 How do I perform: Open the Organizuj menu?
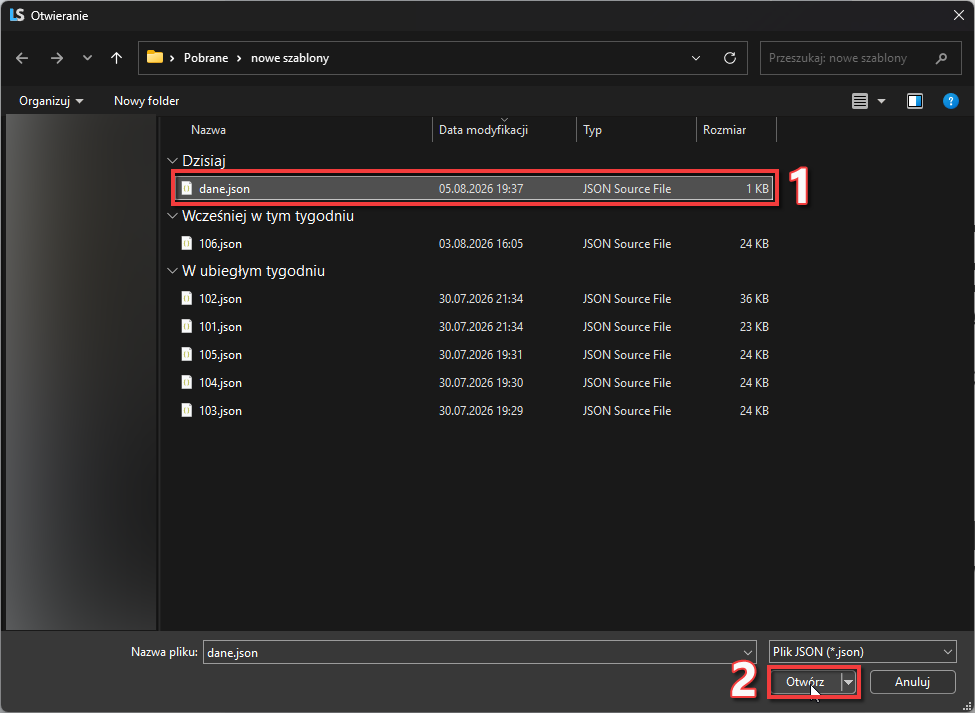coord(51,101)
